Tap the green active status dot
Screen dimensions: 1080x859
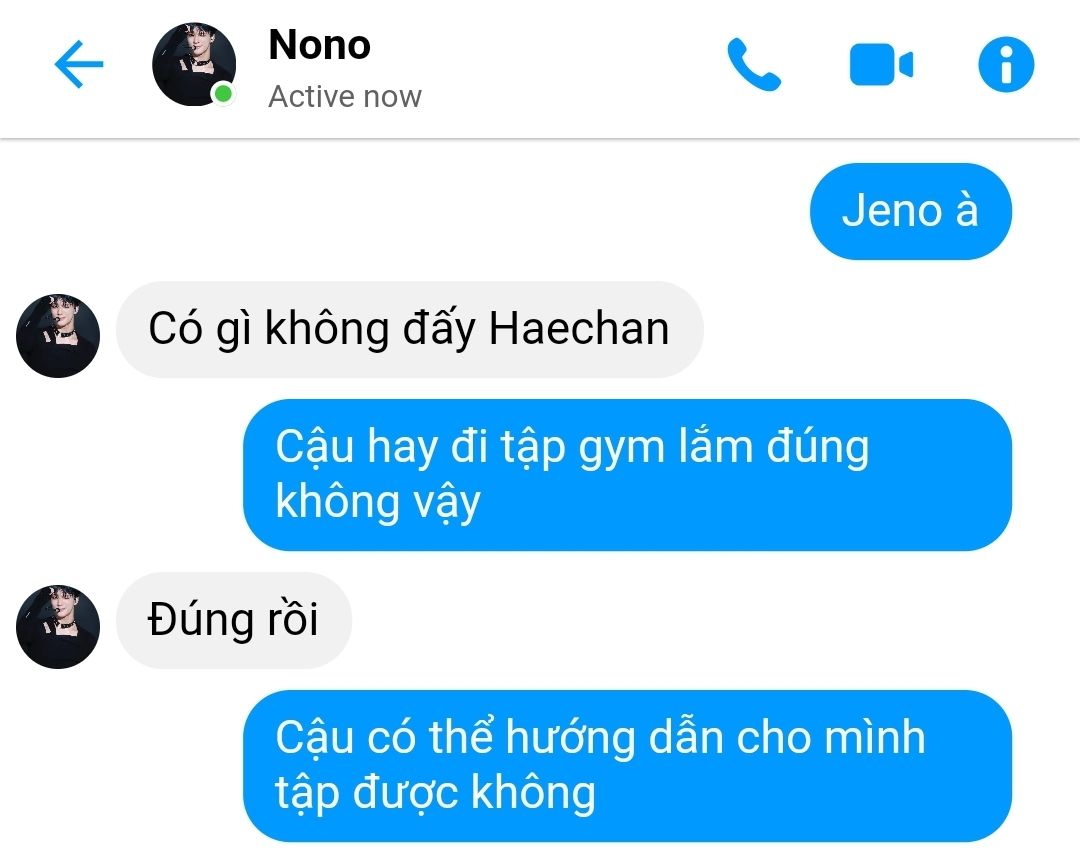click(222, 94)
